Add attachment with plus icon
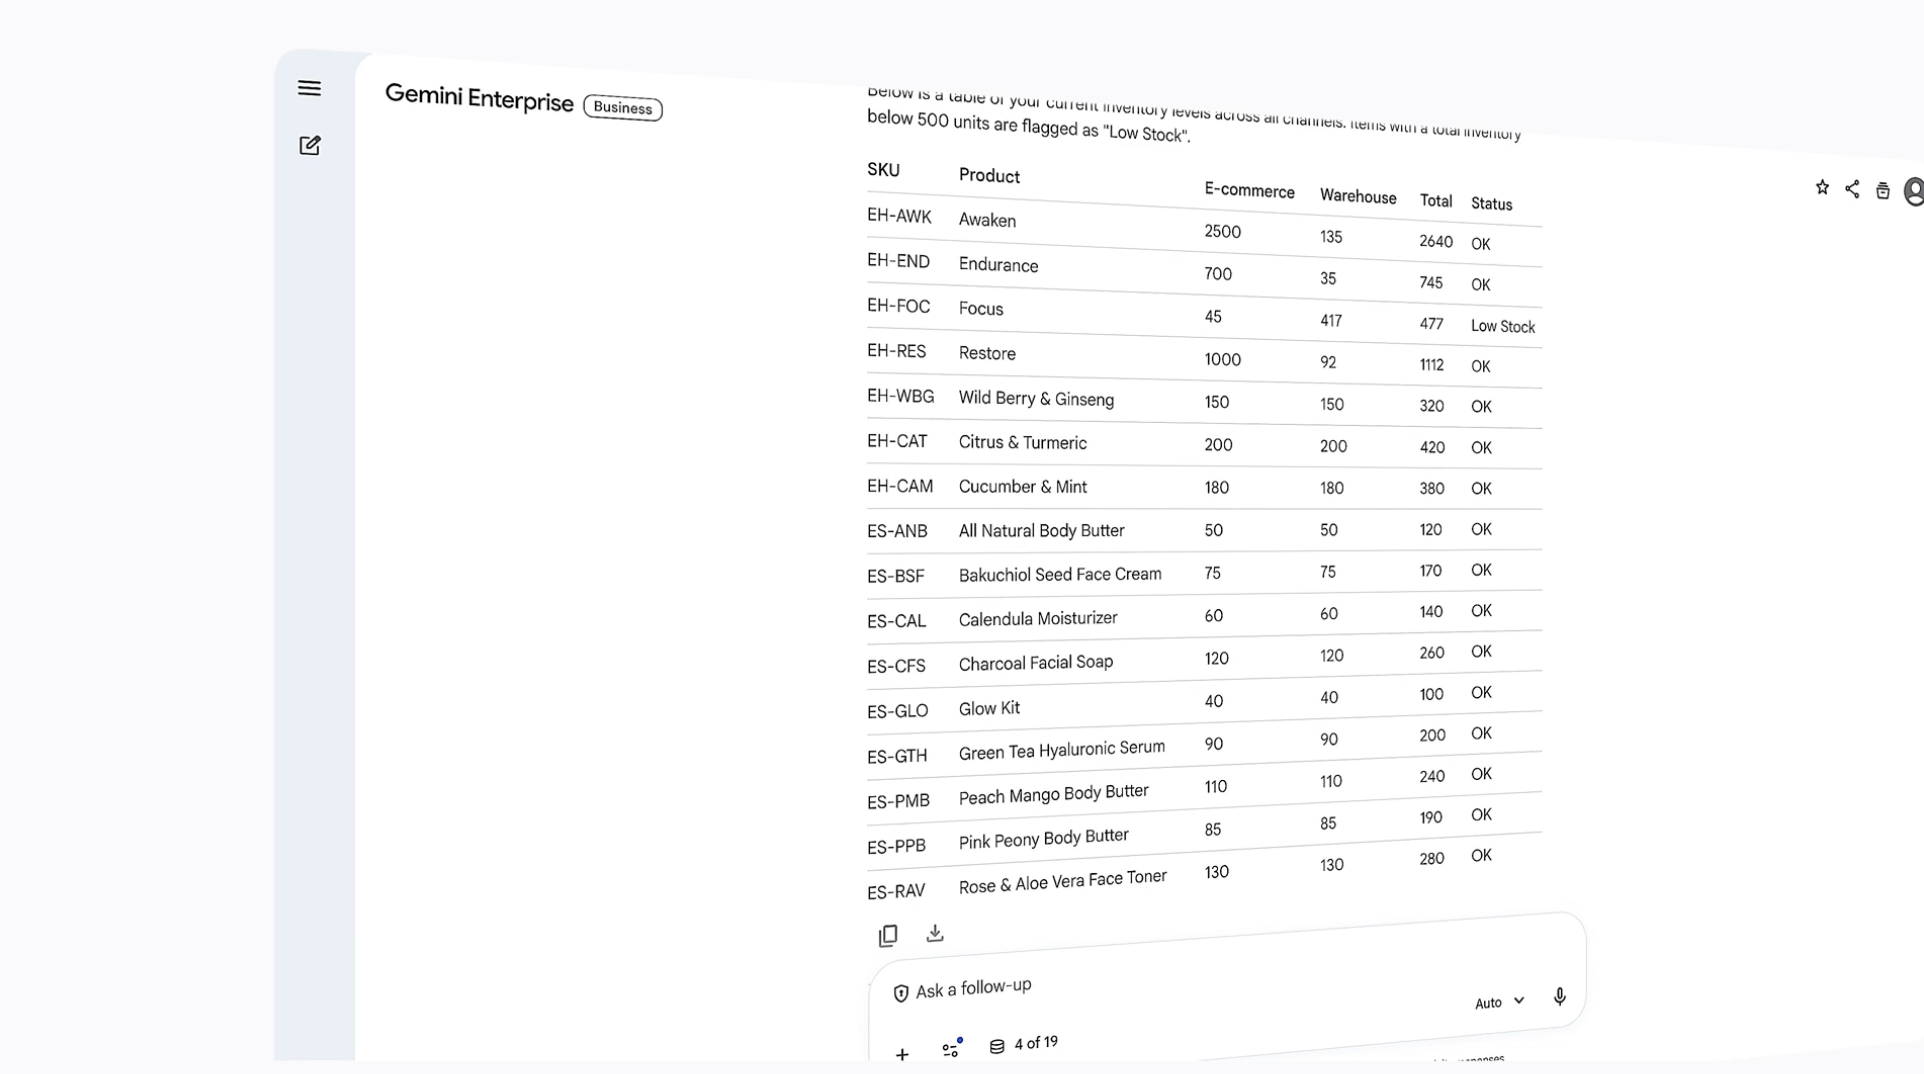This screenshot has height=1074, width=1924. coord(902,1054)
